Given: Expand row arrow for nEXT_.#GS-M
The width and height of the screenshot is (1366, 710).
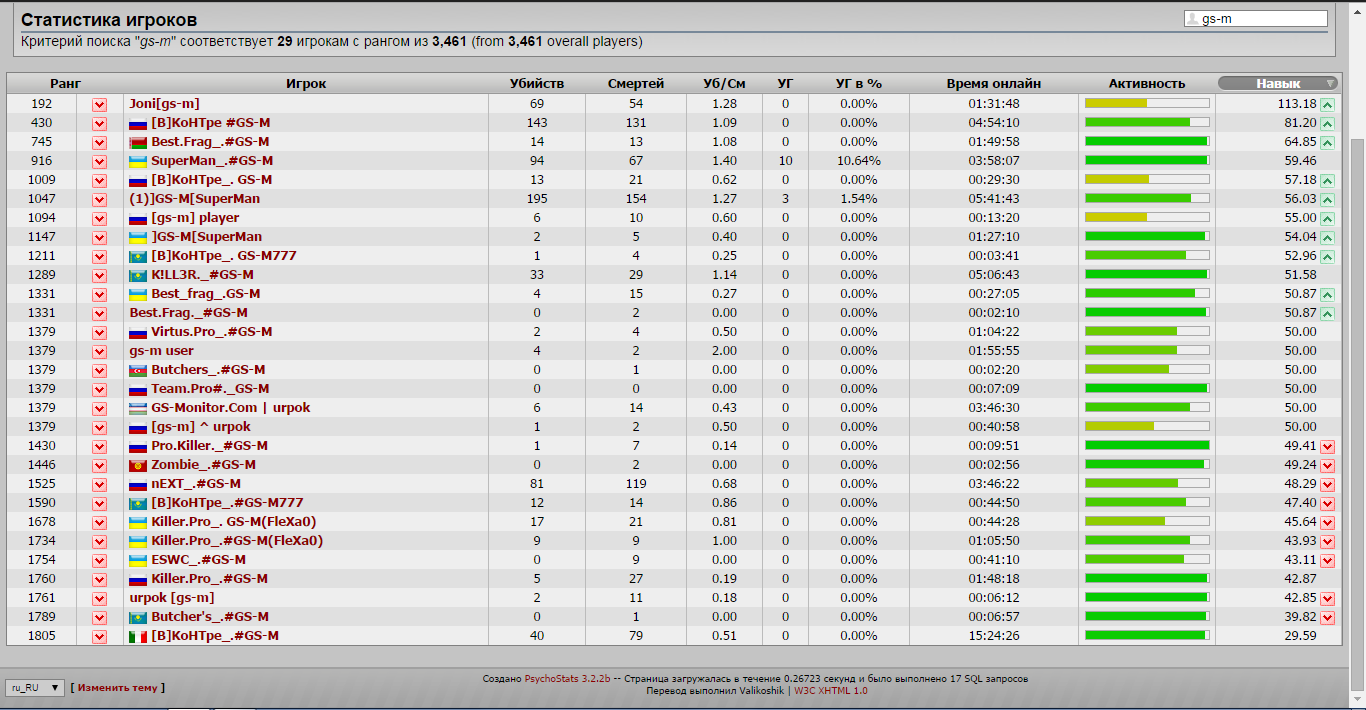Looking at the screenshot, I should [99, 484].
